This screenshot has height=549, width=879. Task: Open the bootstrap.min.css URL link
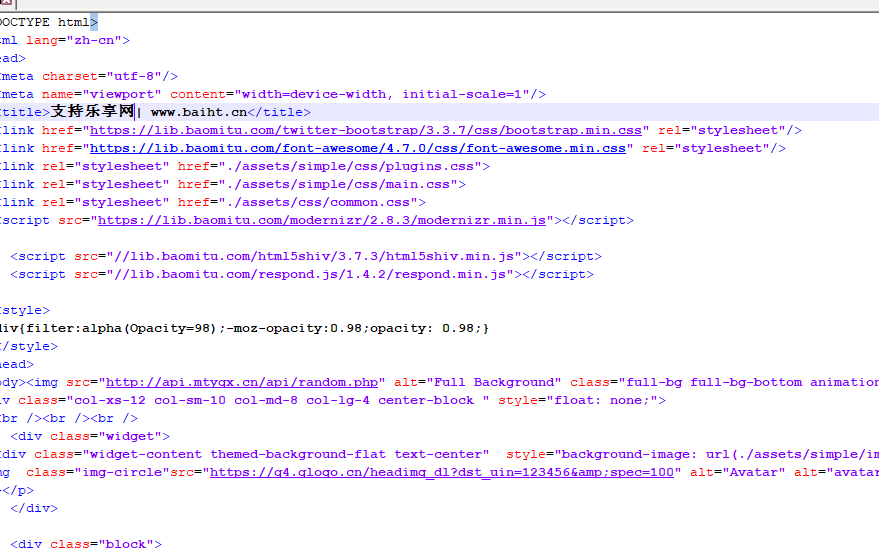[x=366, y=130]
